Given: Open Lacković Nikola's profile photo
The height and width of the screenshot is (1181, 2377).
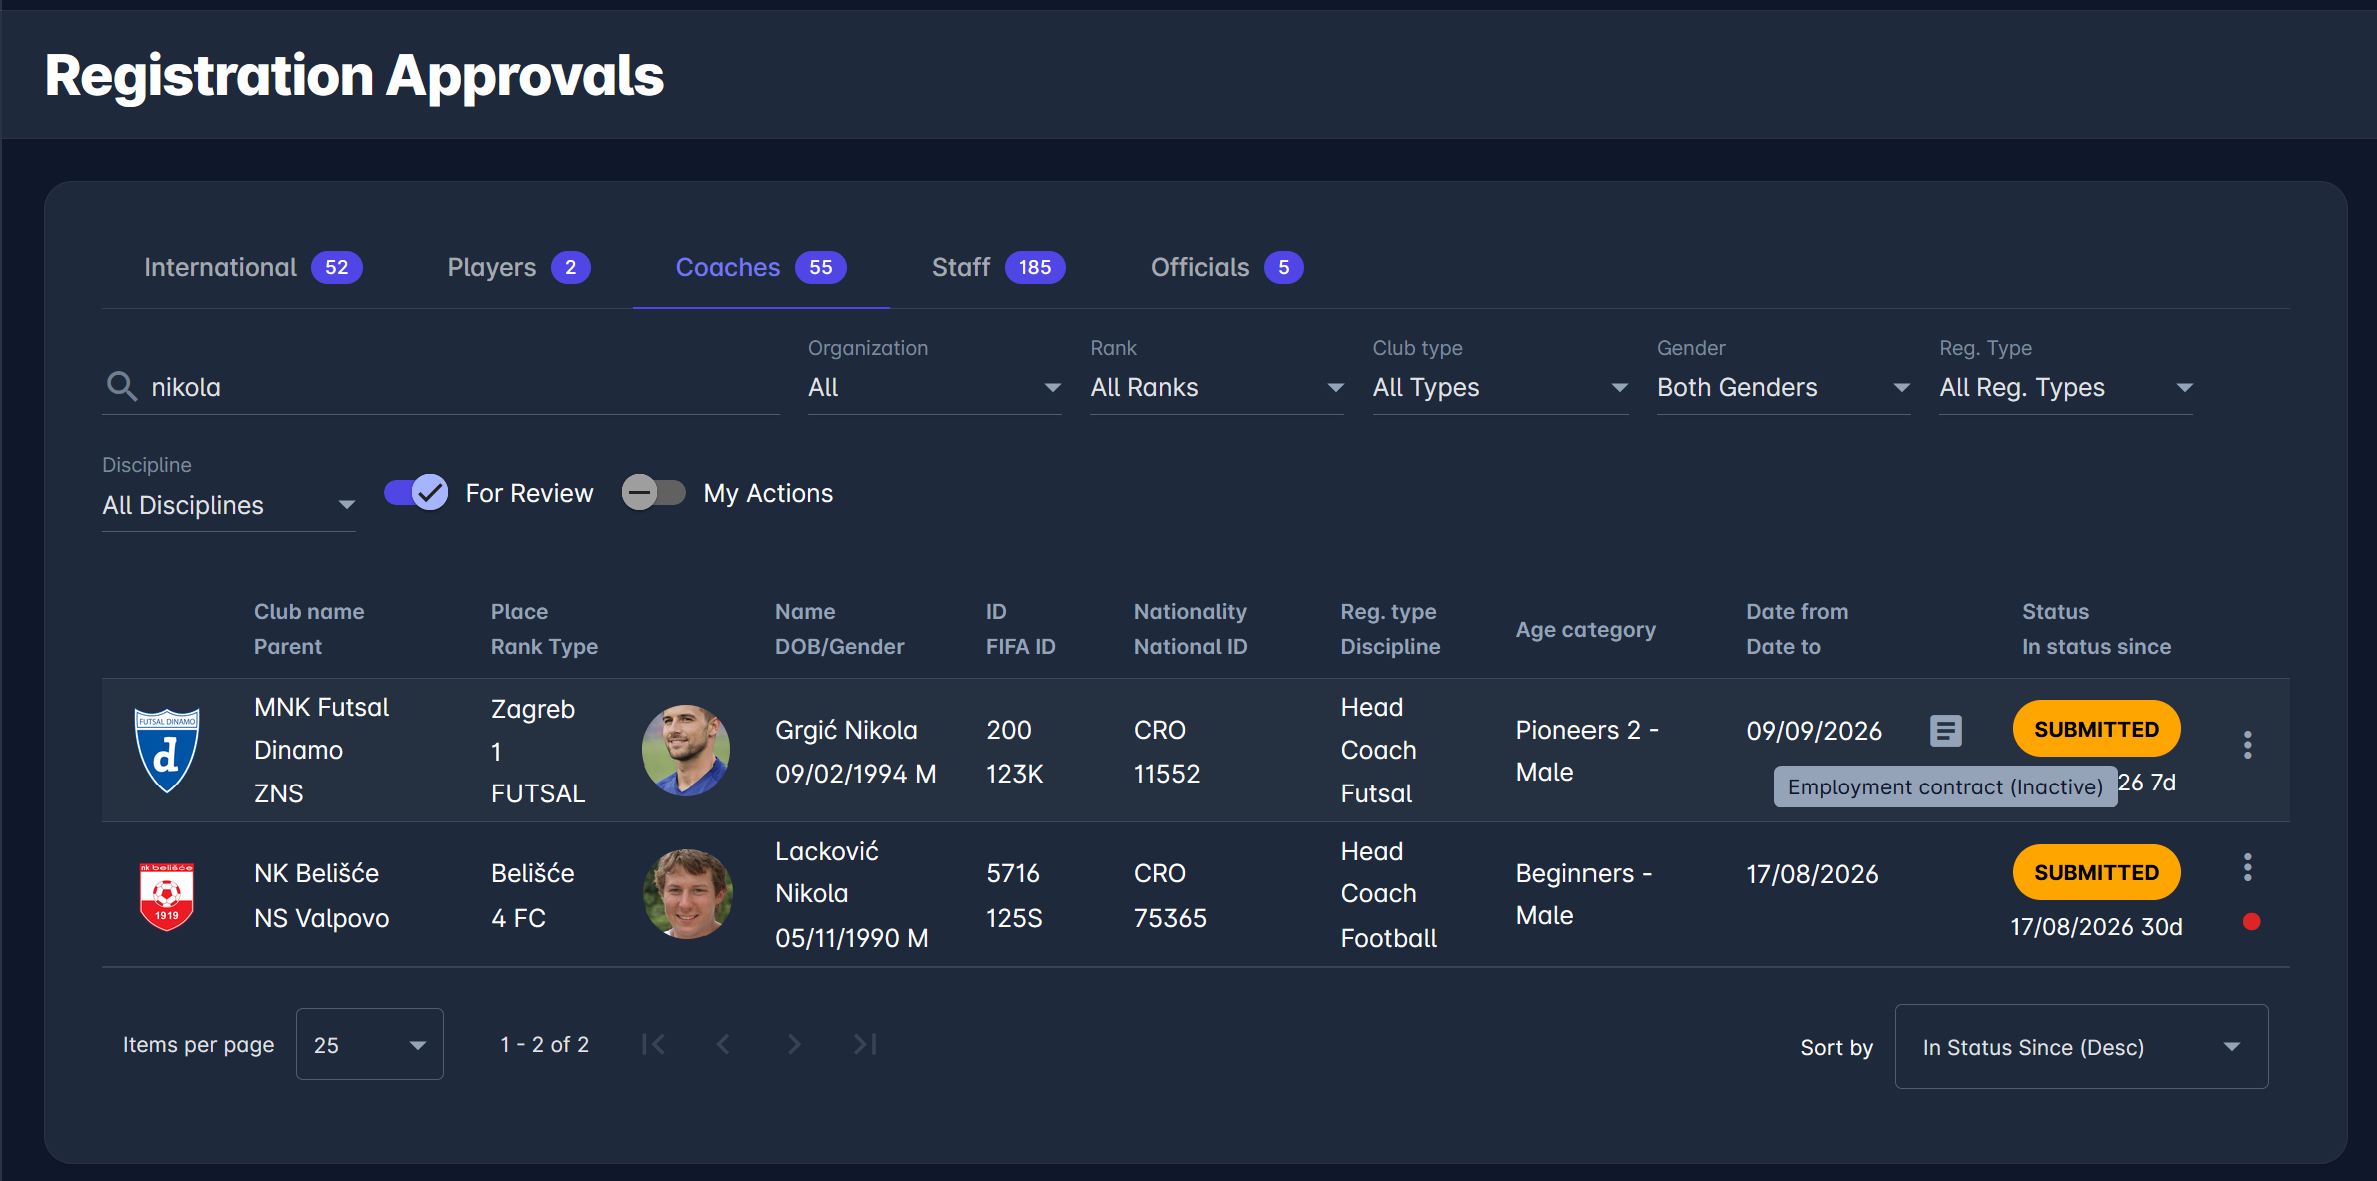Looking at the screenshot, I should tap(686, 894).
